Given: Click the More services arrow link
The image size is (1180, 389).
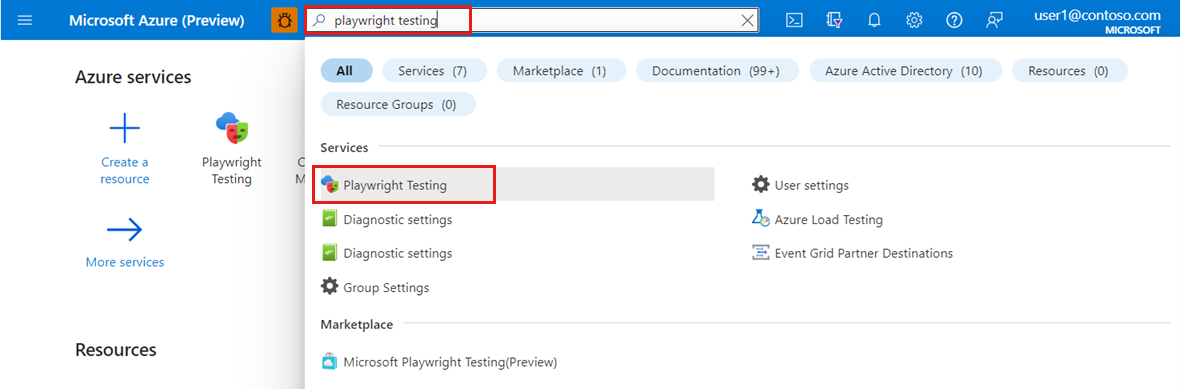Looking at the screenshot, I should [x=125, y=242].
